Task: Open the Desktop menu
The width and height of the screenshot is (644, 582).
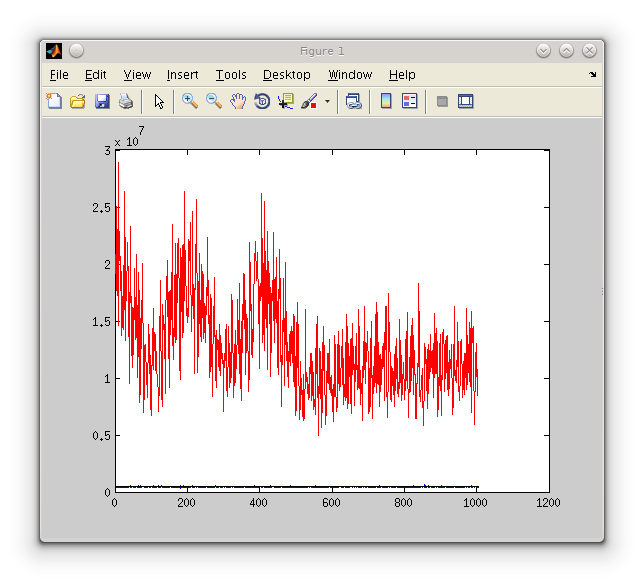Action: (x=286, y=75)
